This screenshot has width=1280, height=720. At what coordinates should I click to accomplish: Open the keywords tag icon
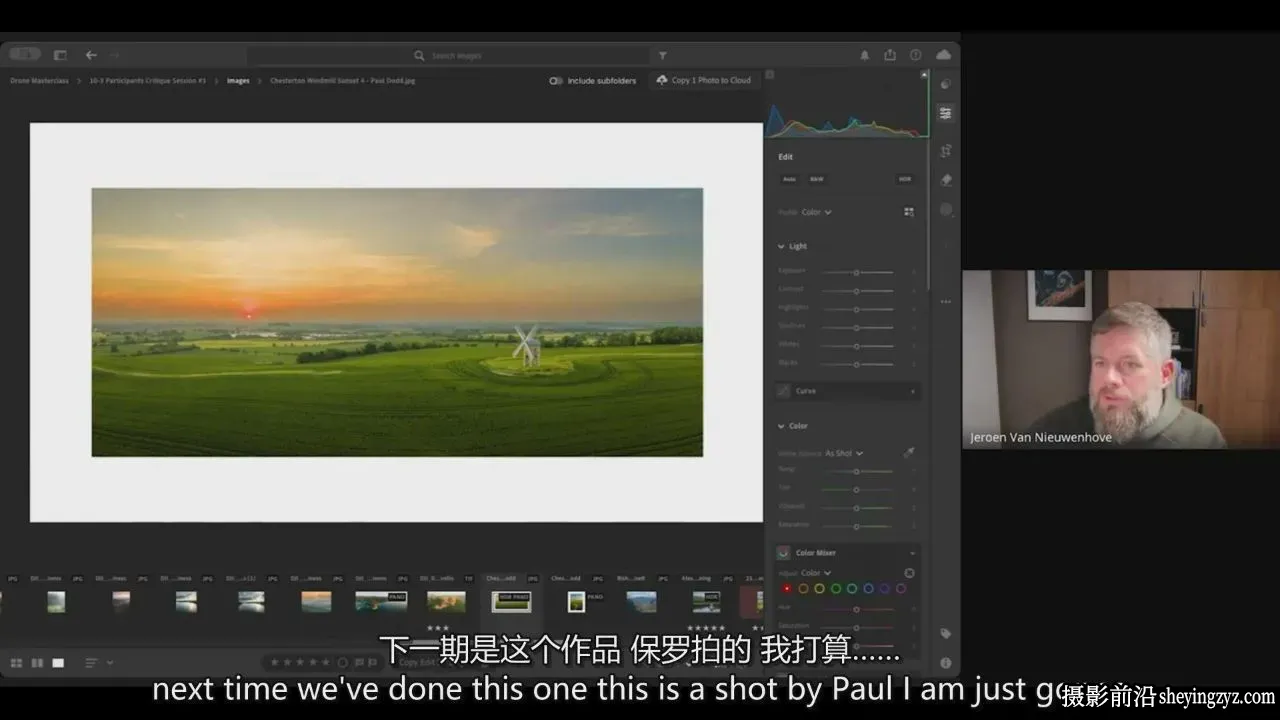click(x=945, y=633)
